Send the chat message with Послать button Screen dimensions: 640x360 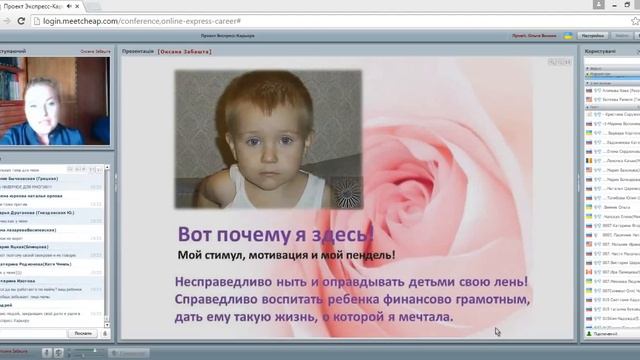[x=83, y=333]
